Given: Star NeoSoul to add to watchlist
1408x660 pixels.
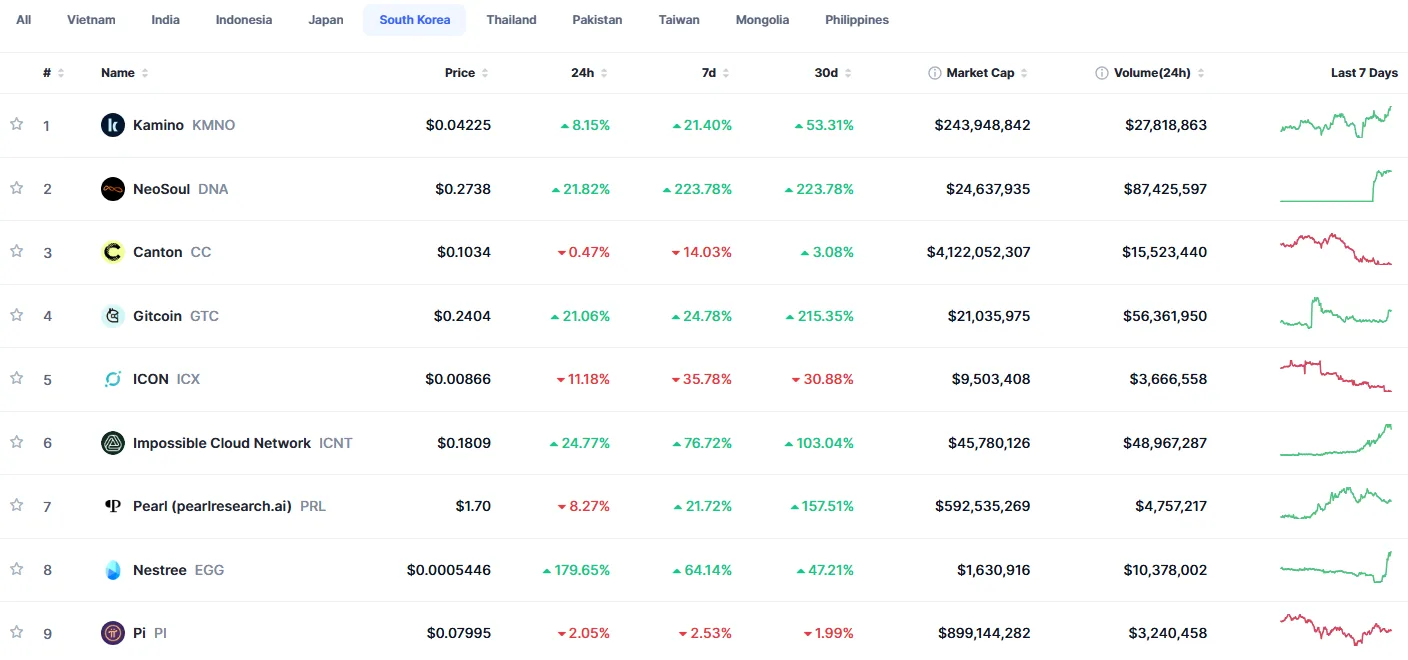Looking at the screenshot, I should click(16, 188).
